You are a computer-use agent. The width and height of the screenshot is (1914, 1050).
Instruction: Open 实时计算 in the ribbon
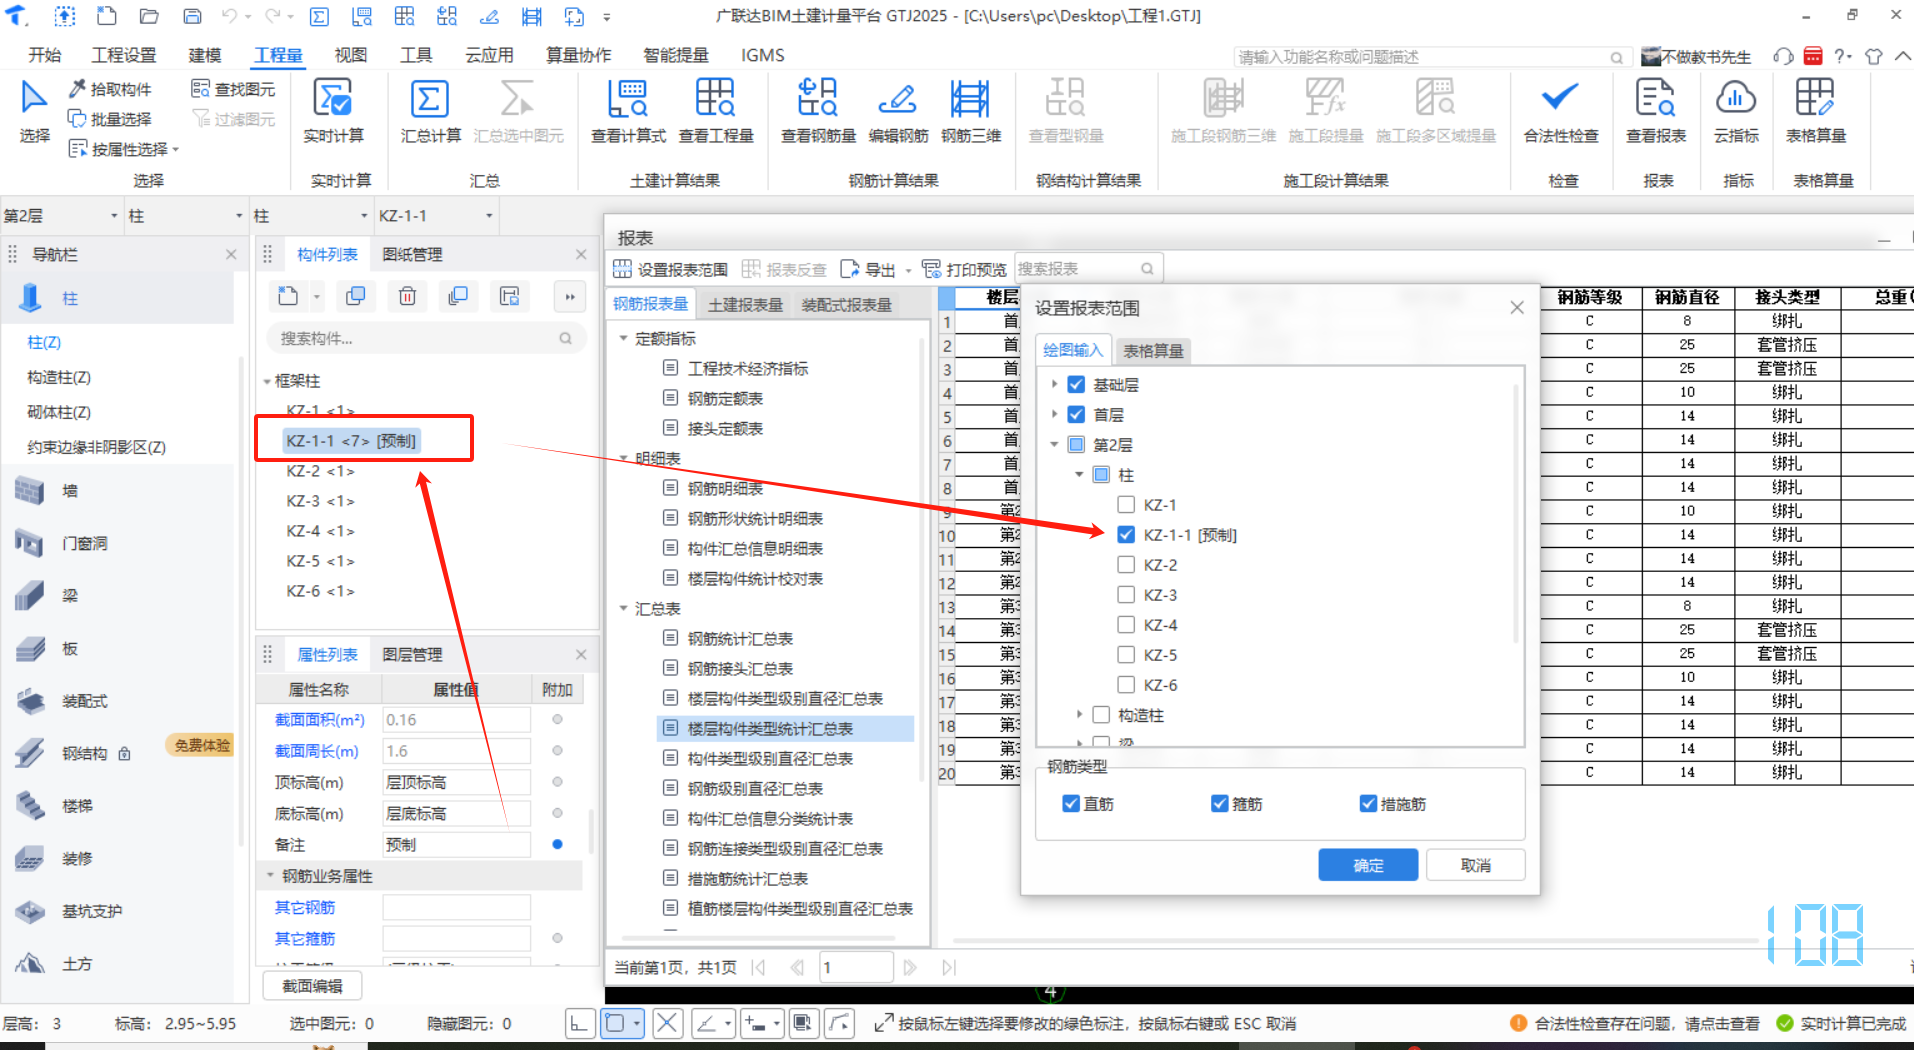[333, 111]
